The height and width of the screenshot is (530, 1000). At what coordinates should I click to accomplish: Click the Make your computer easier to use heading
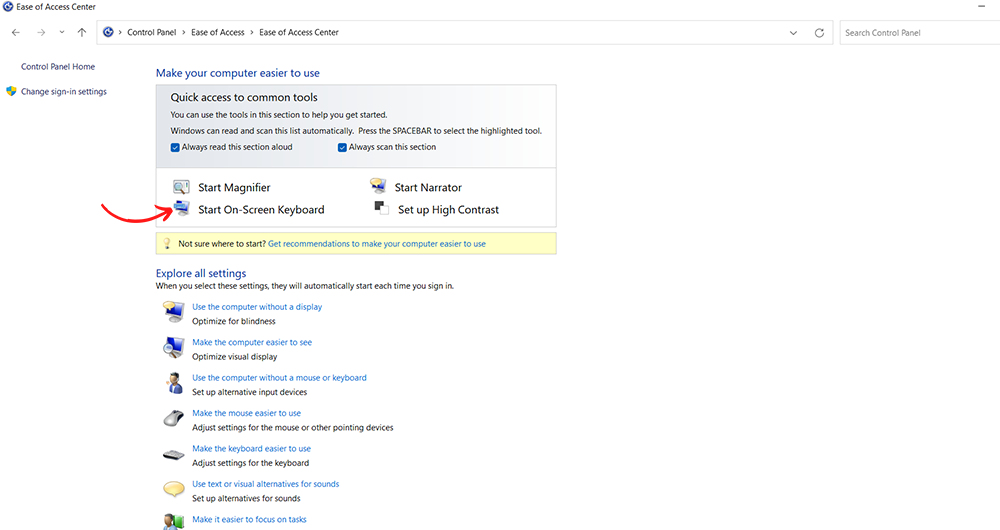[238, 73]
